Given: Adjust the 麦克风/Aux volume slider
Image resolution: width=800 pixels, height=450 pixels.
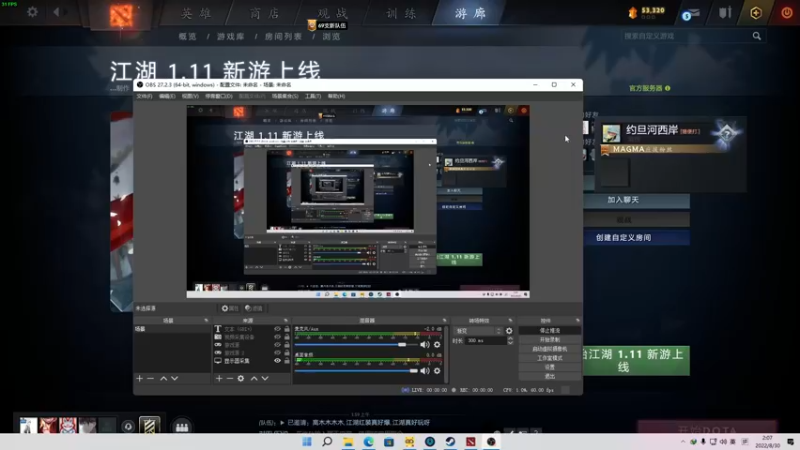Looking at the screenshot, I should click(357, 345).
